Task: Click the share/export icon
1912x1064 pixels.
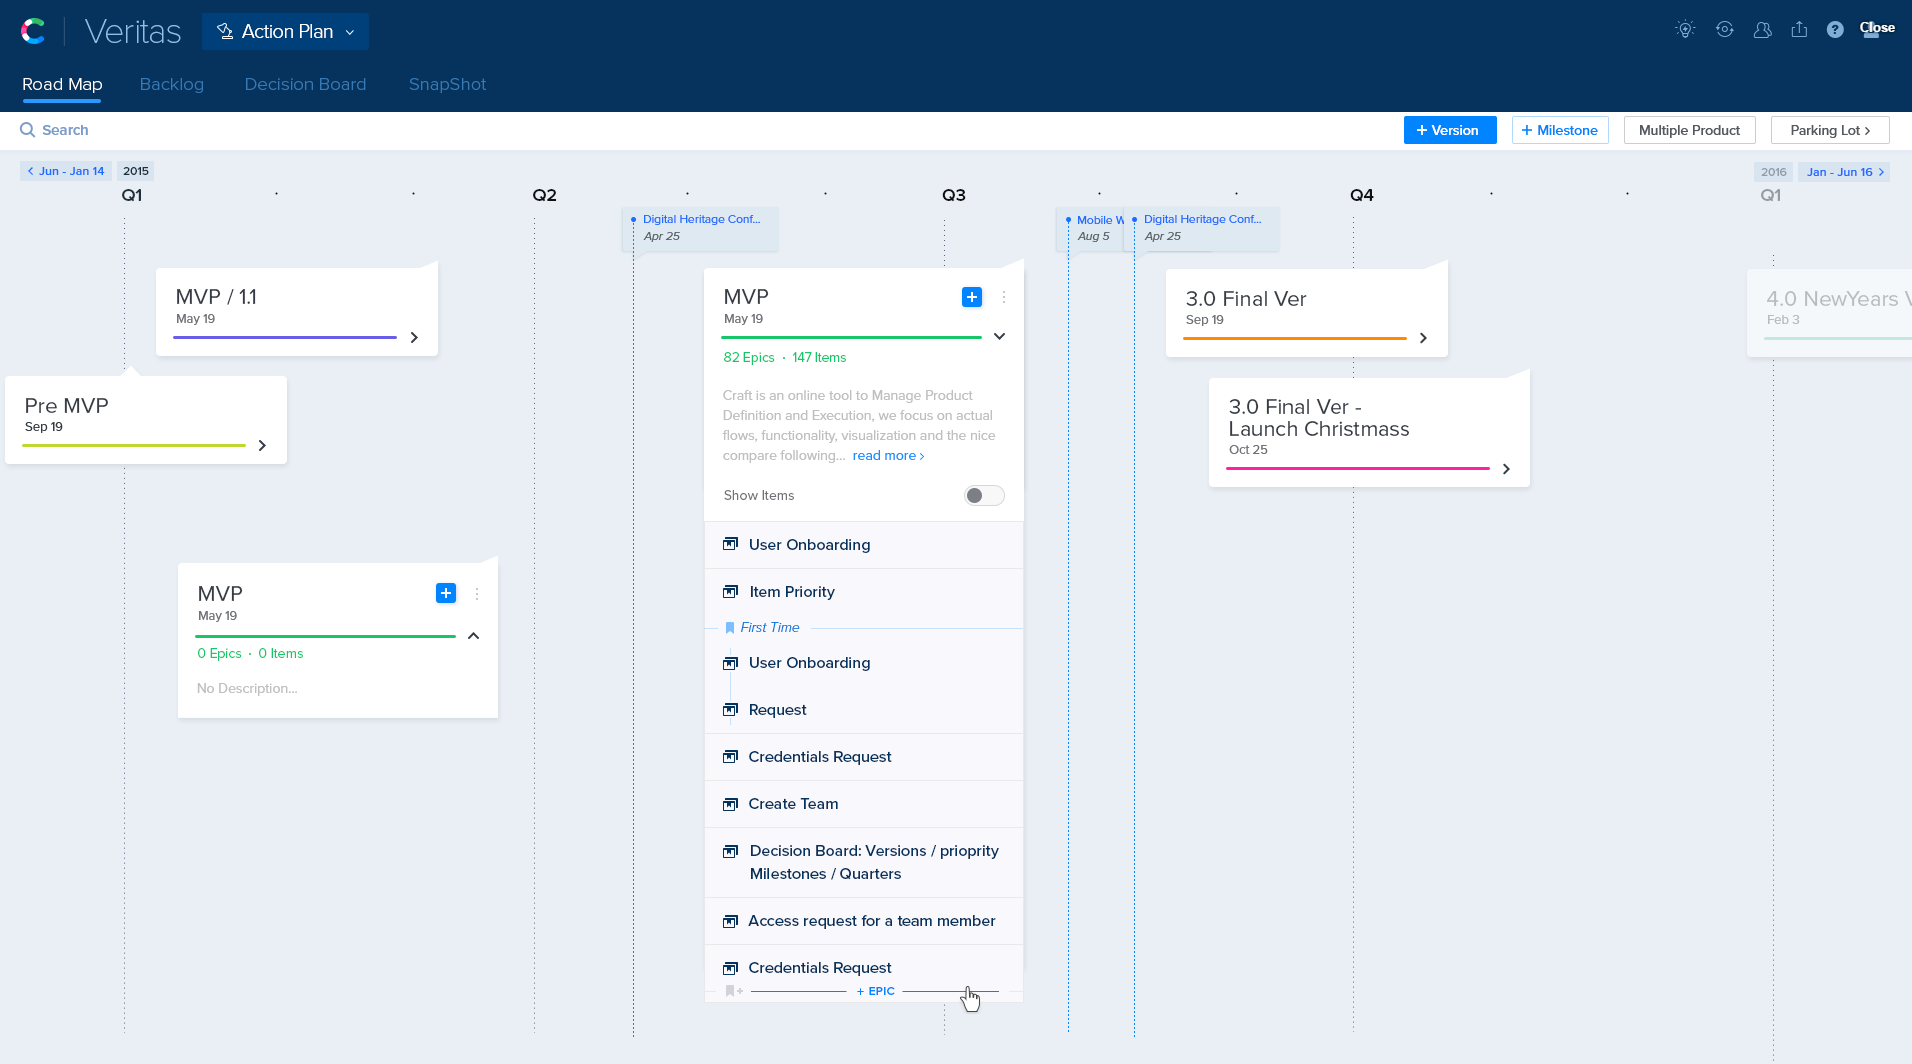Action: coord(1799,30)
